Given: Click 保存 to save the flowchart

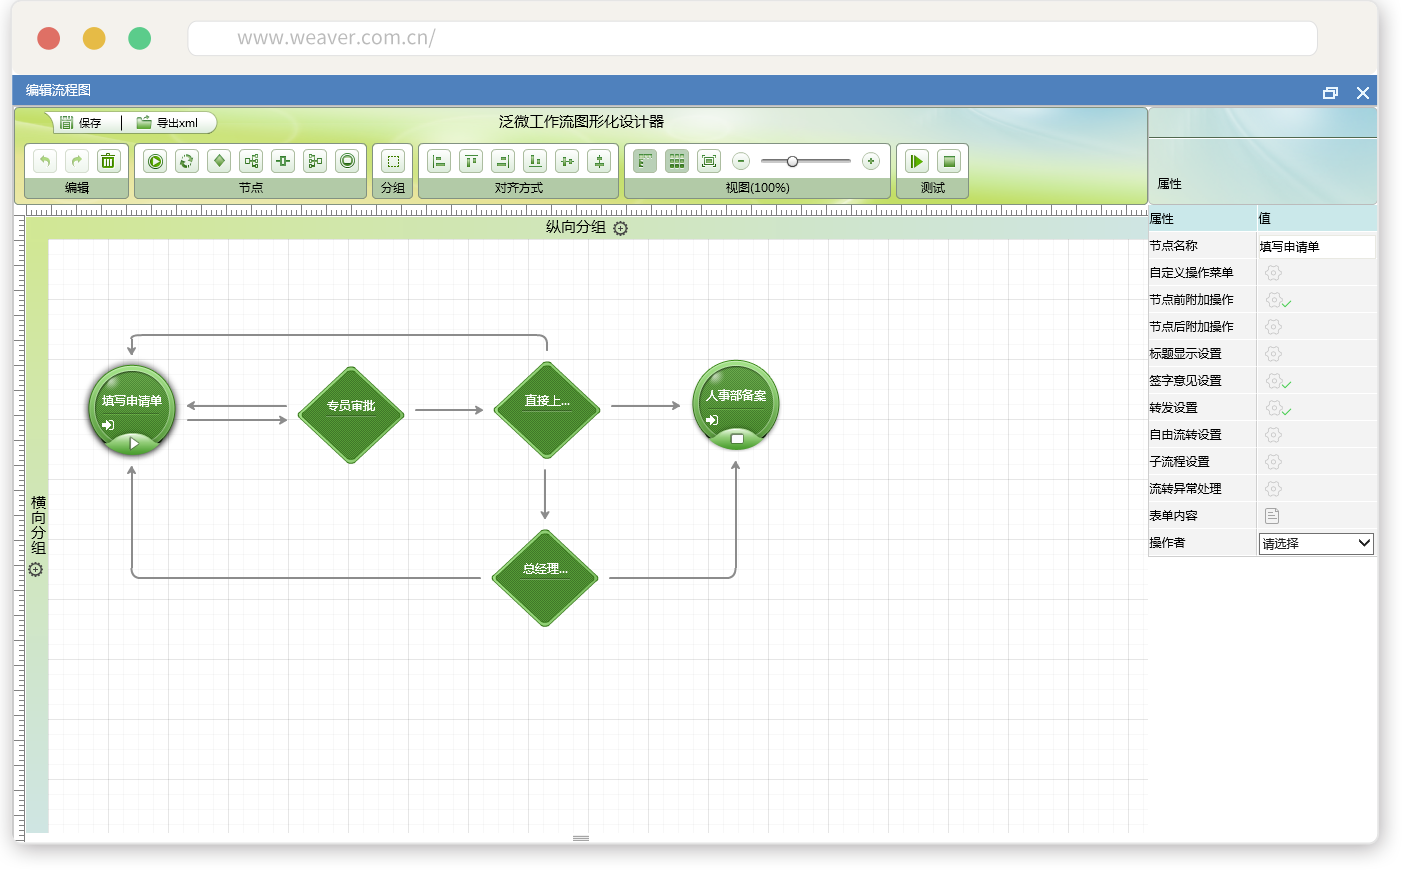Looking at the screenshot, I should click(80, 123).
